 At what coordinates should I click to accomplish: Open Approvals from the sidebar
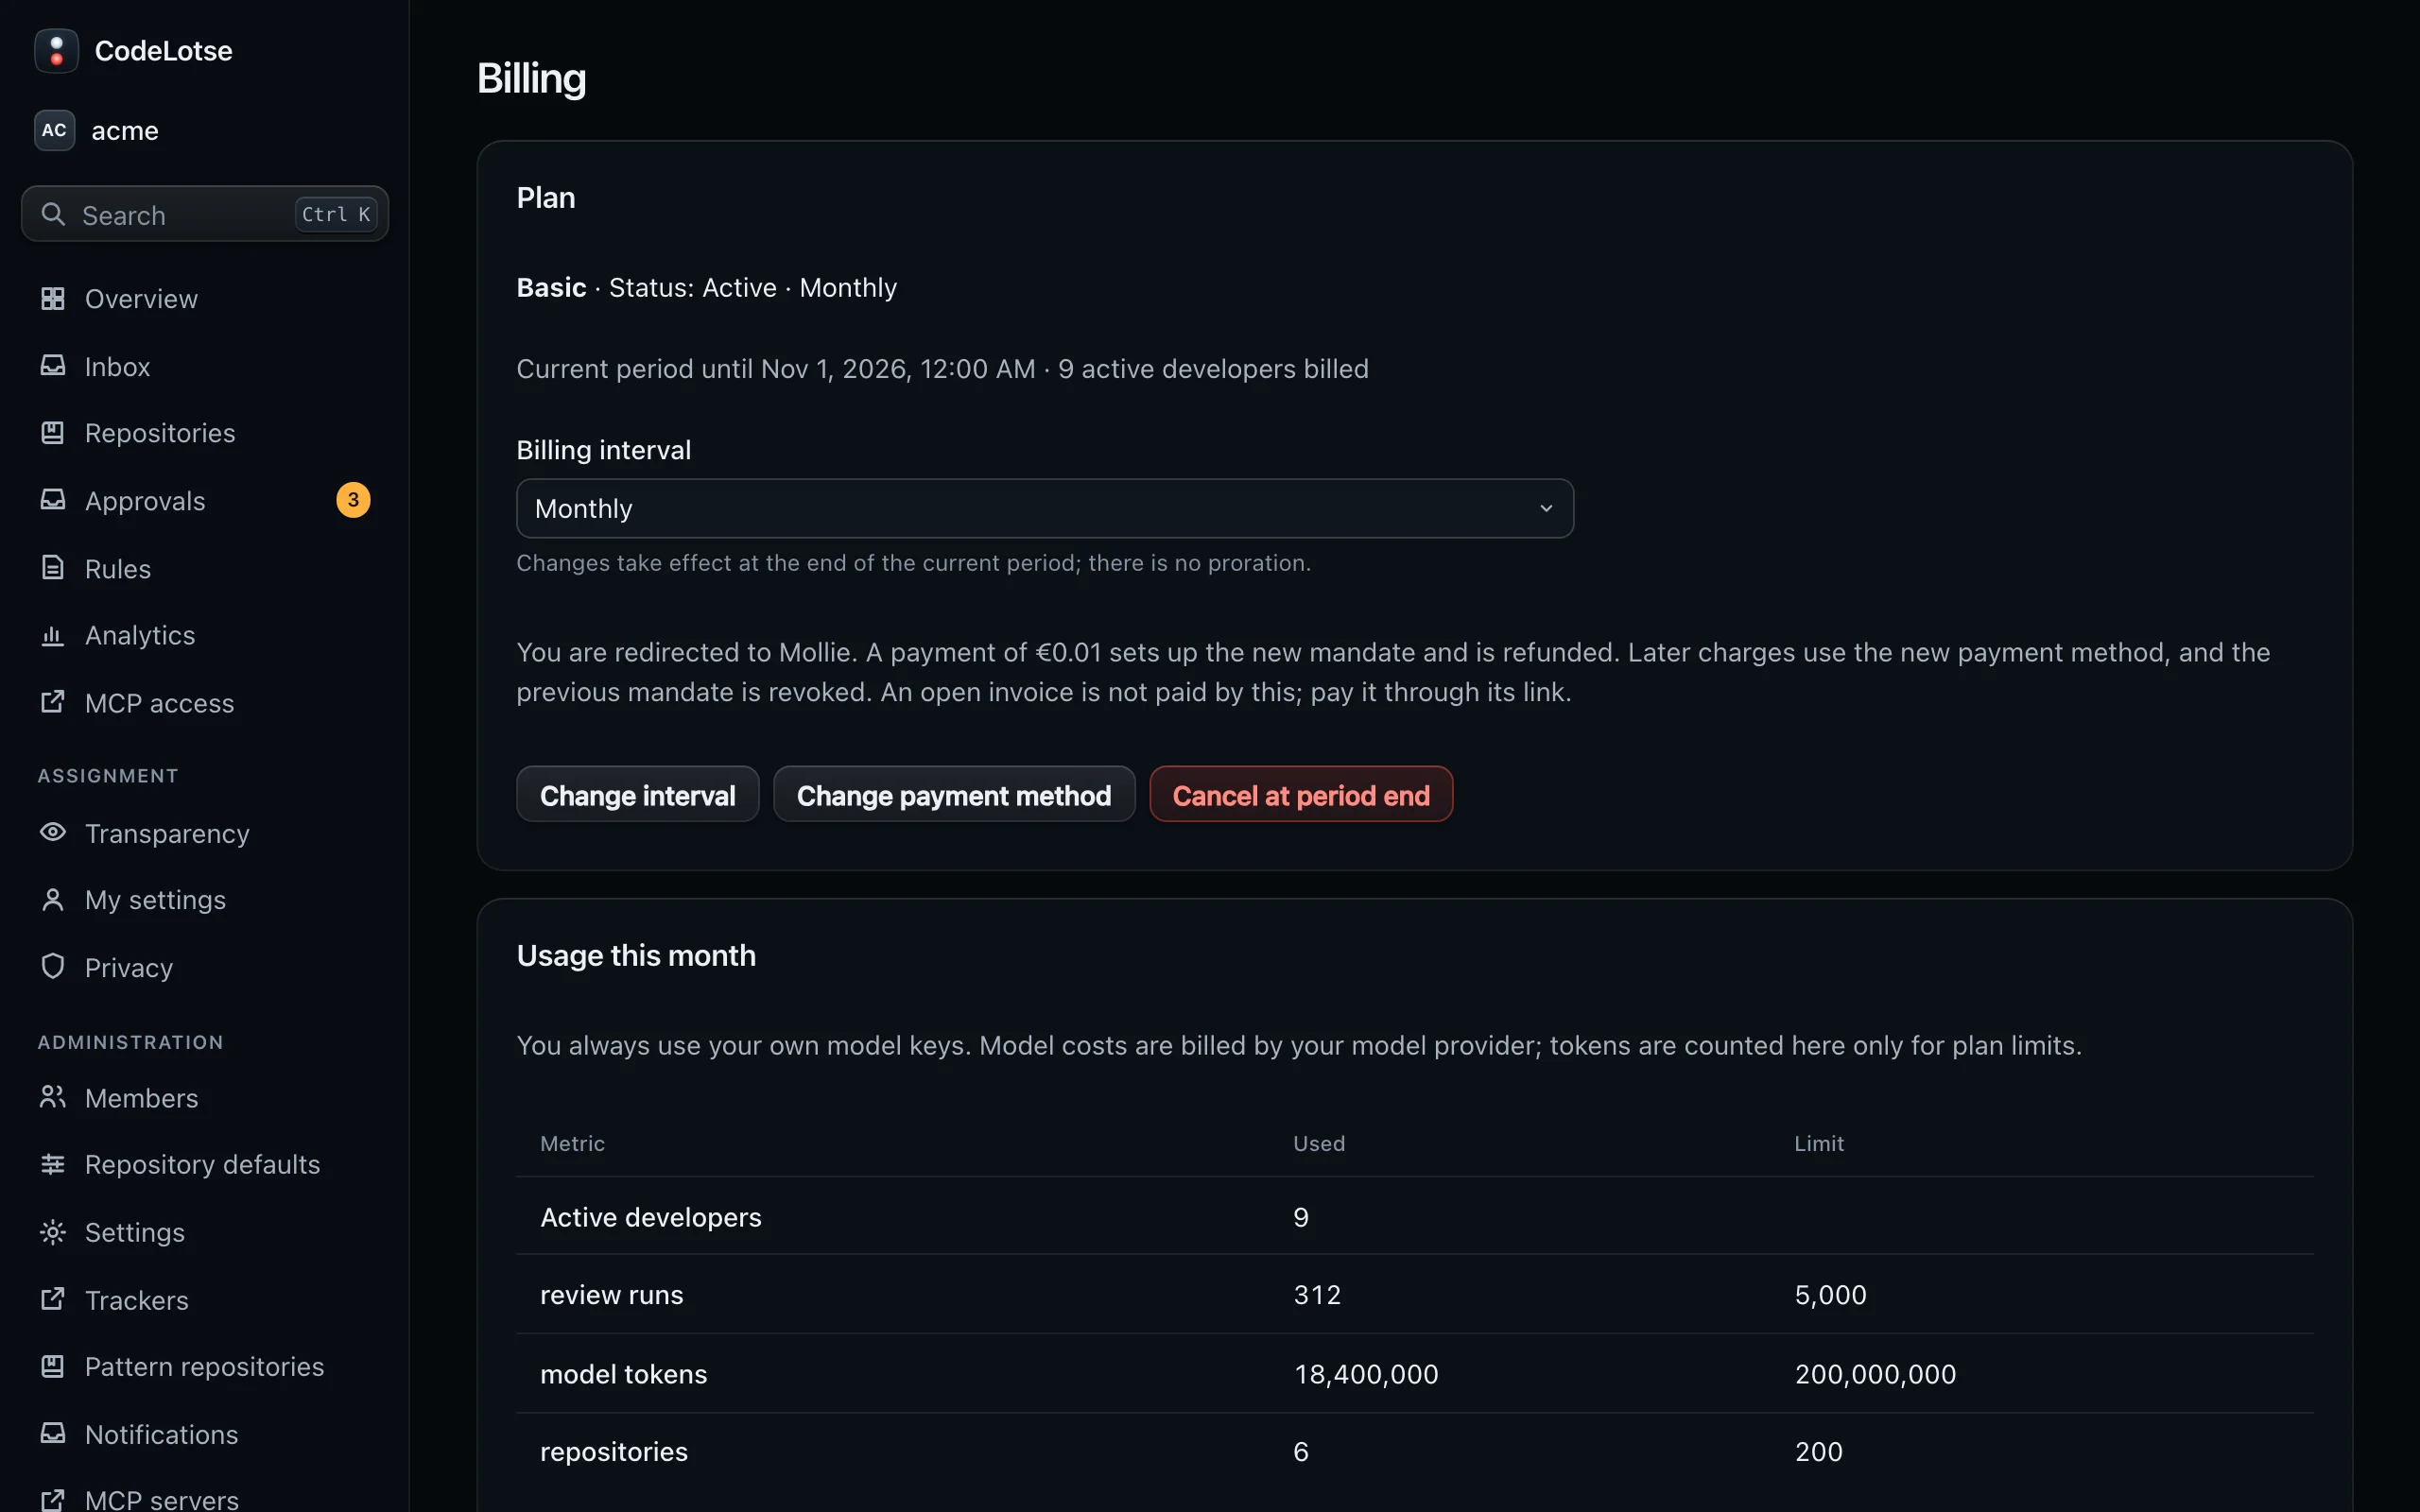coord(205,500)
